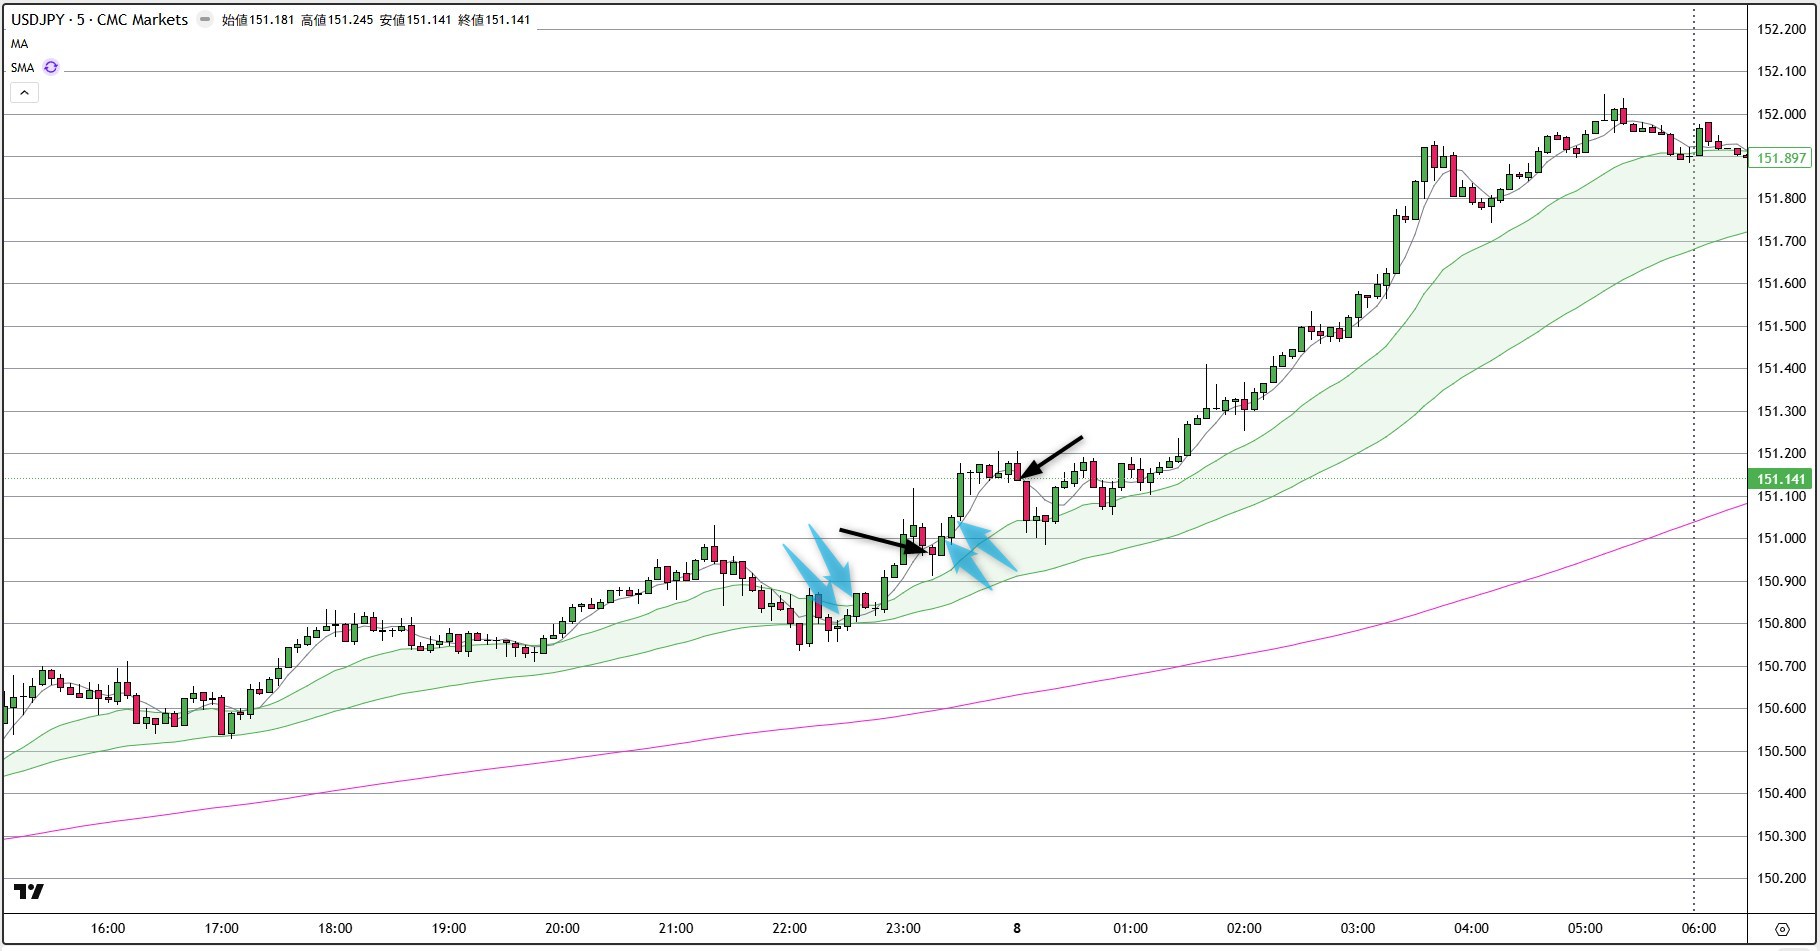The height and width of the screenshot is (951, 1820).
Task: Select the MA indicator legend label
Action: pyautogui.click(x=20, y=44)
